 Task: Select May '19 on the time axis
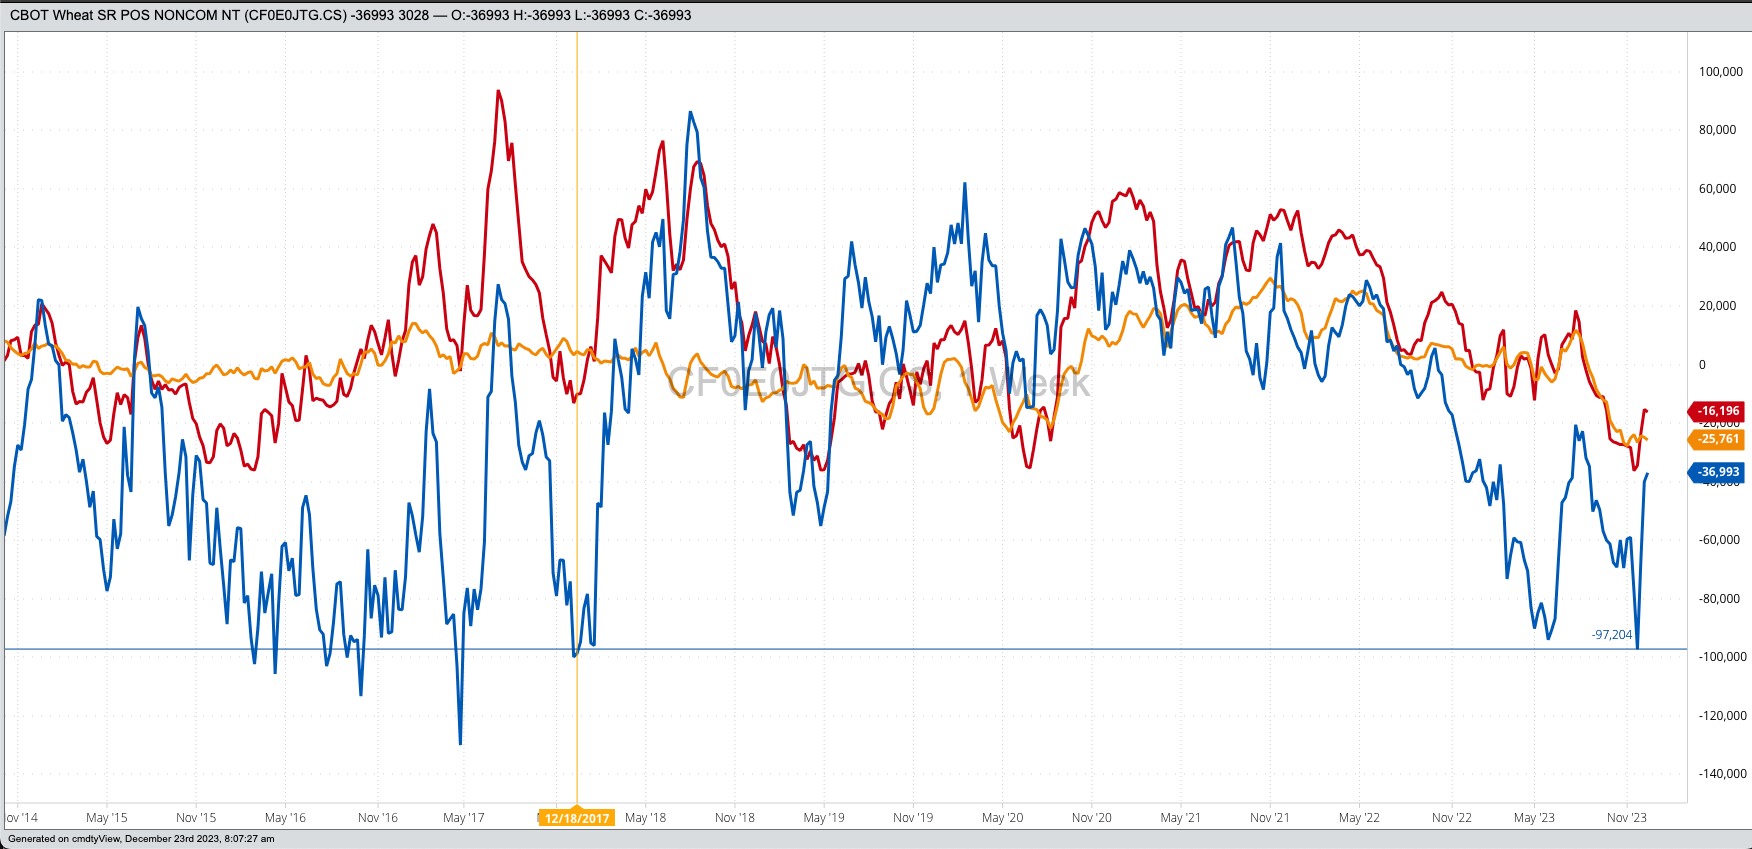pyautogui.click(x=824, y=818)
